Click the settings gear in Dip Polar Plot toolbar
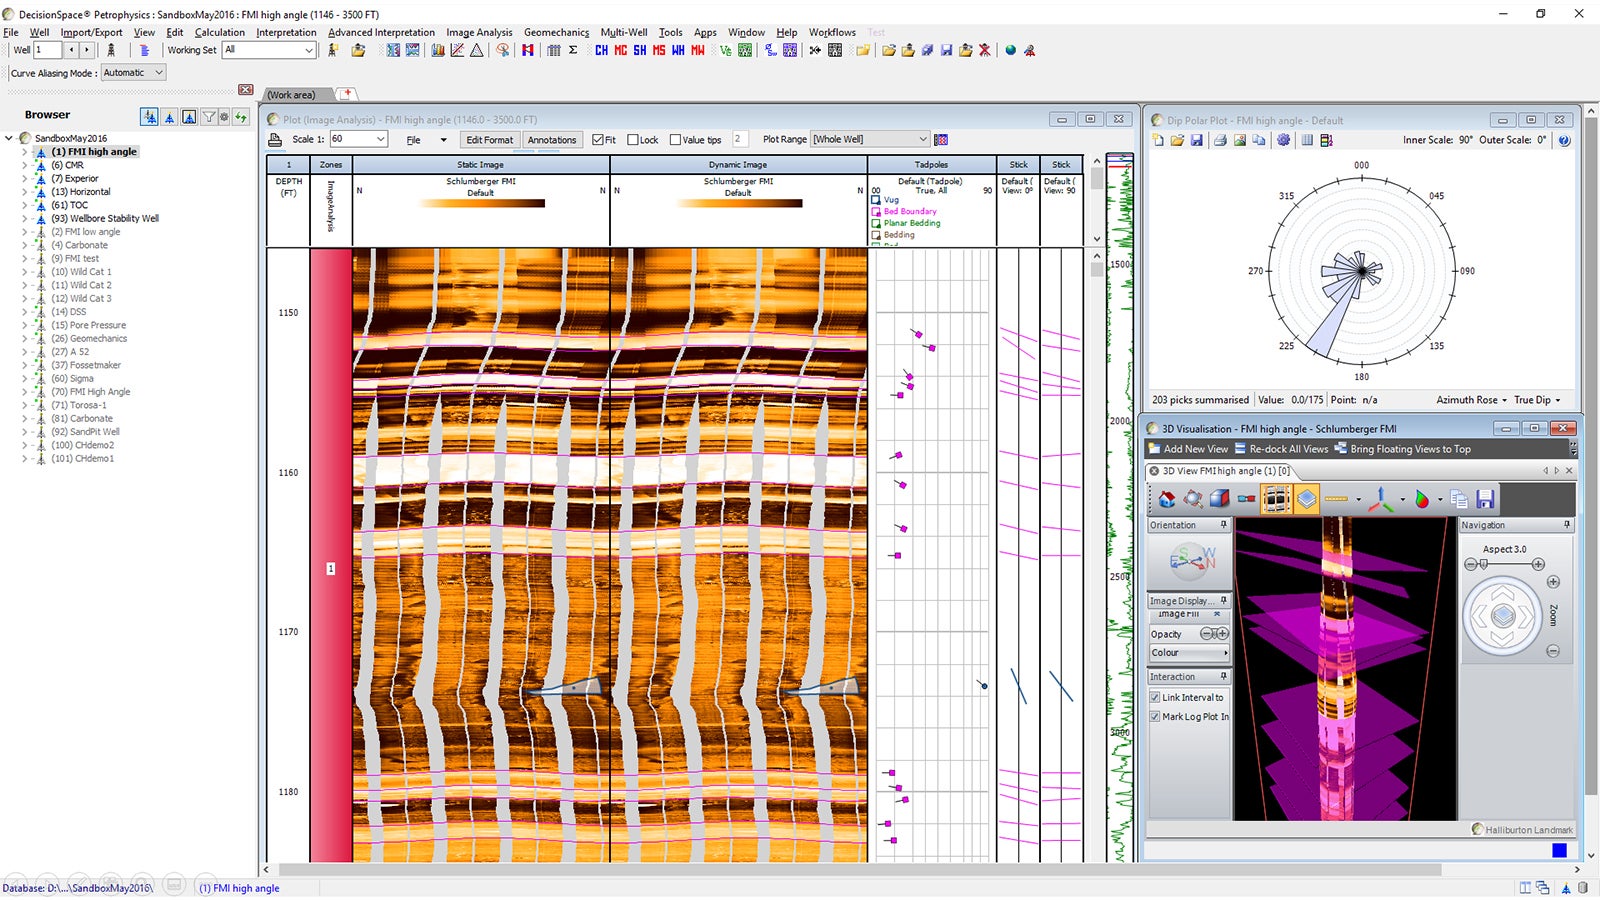The width and height of the screenshot is (1600, 900). pyautogui.click(x=1283, y=140)
